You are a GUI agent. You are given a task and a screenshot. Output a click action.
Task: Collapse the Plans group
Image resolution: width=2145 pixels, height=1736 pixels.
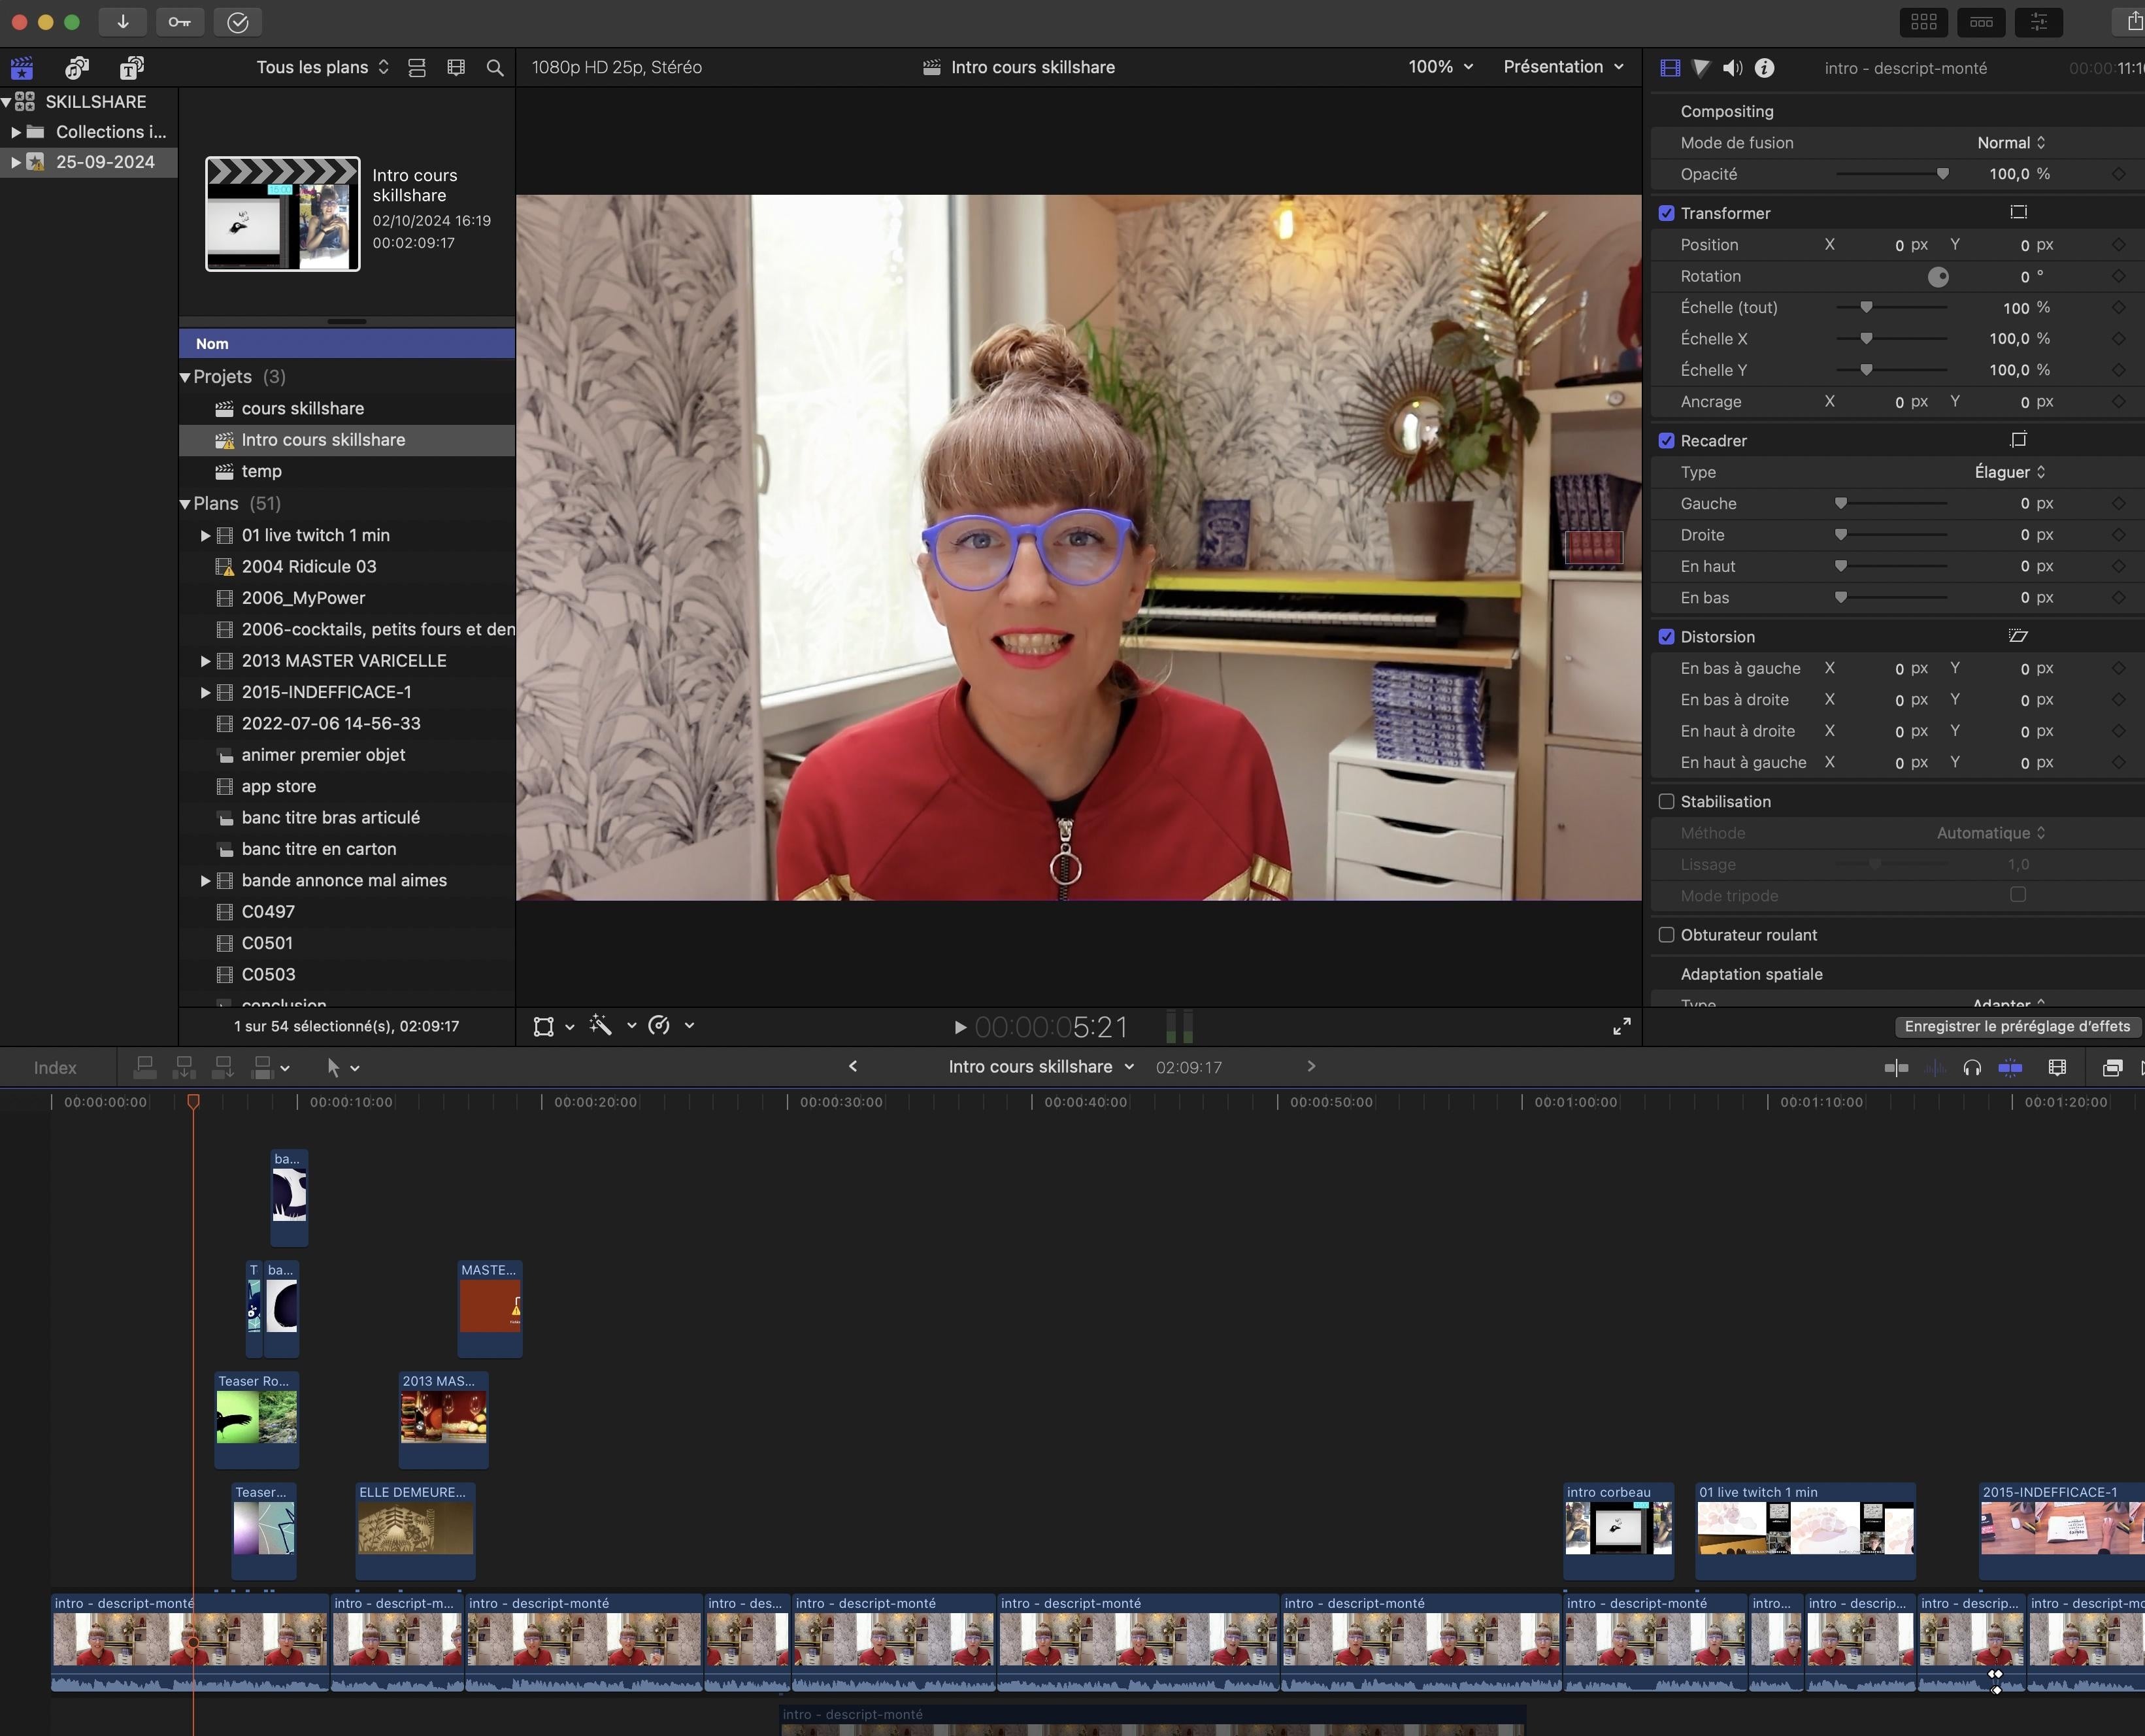[185, 504]
